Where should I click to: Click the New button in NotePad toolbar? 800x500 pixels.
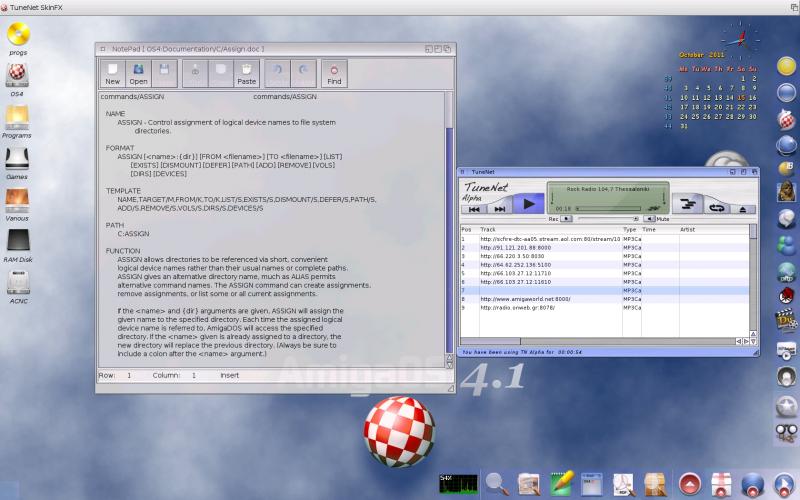112,74
